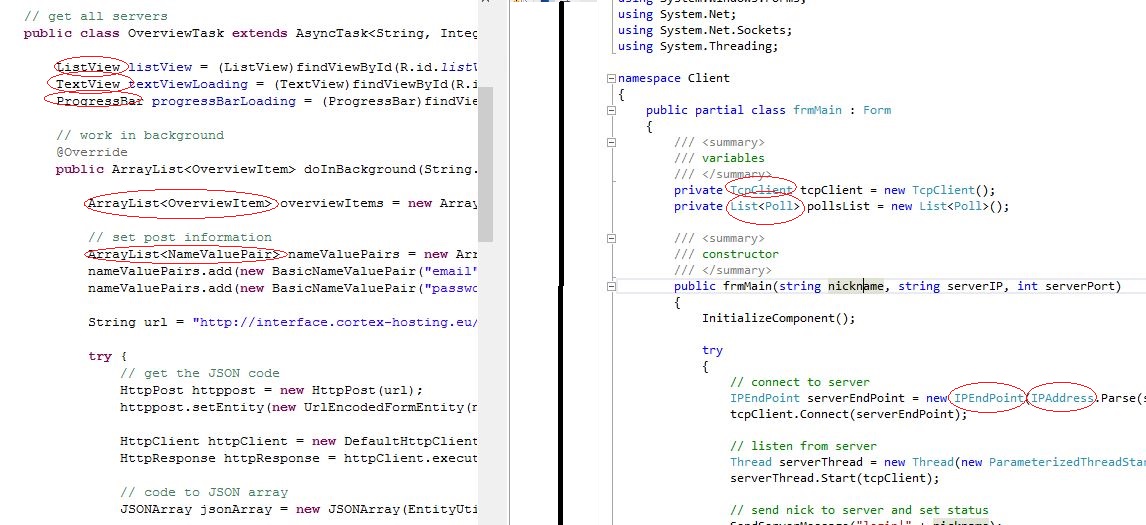The image size is (1146, 525).
Task: Click the 'progressBarLoading' variable name
Action: [x=224, y=101]
